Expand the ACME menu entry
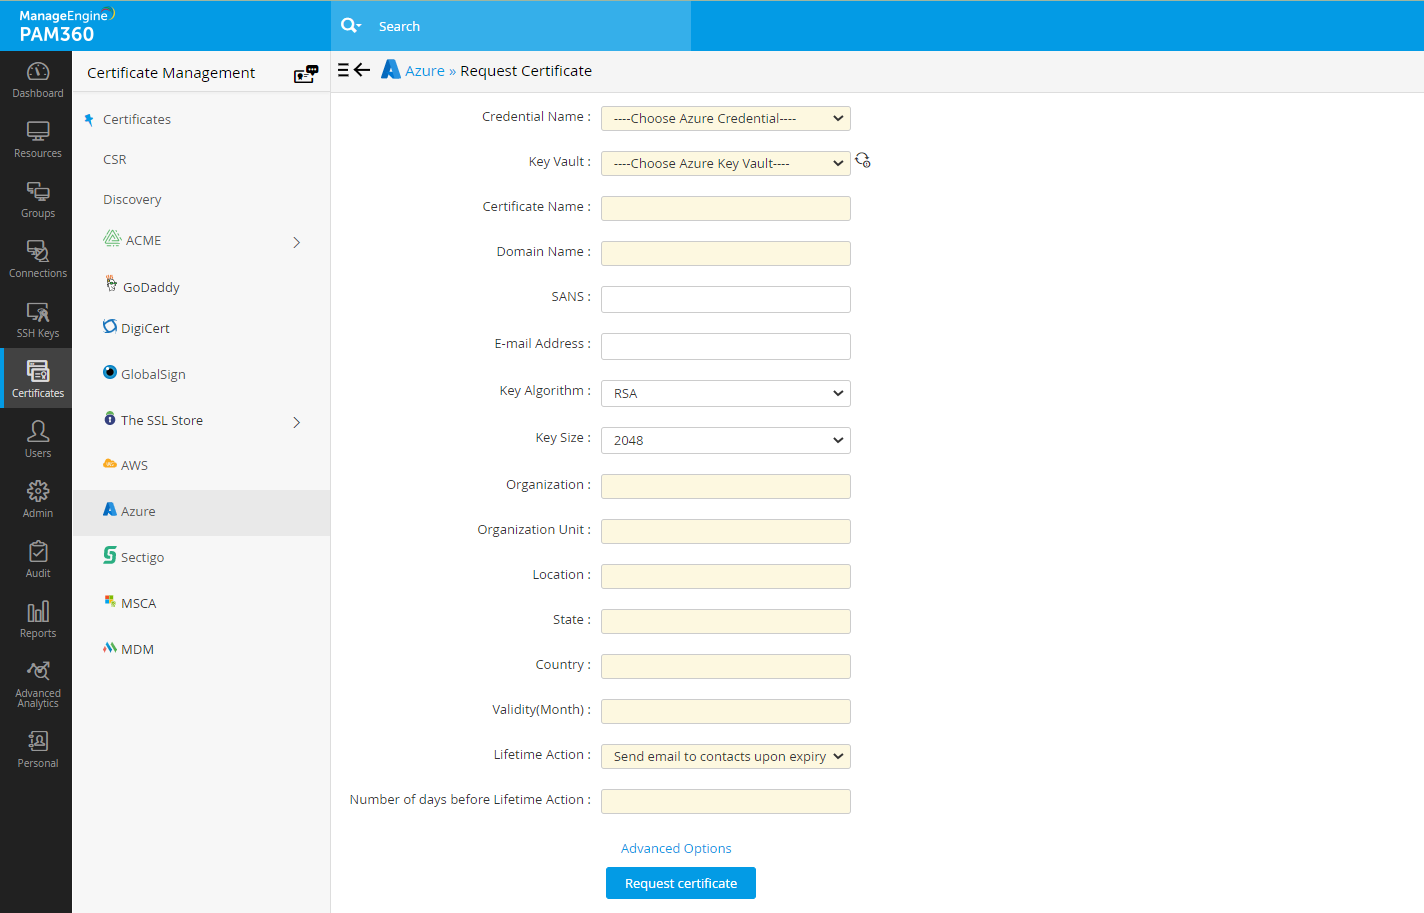The width and height of the screenshot is (1424, 913). click(296, 242)
